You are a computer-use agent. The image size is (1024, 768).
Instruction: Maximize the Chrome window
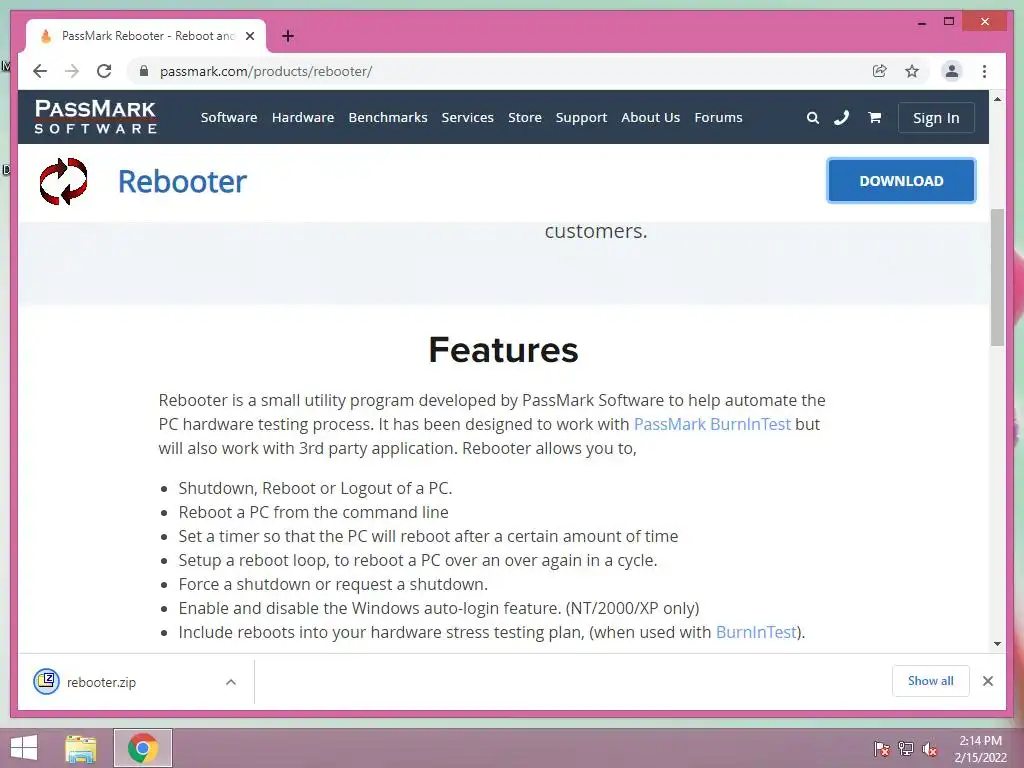pos(949,22)
